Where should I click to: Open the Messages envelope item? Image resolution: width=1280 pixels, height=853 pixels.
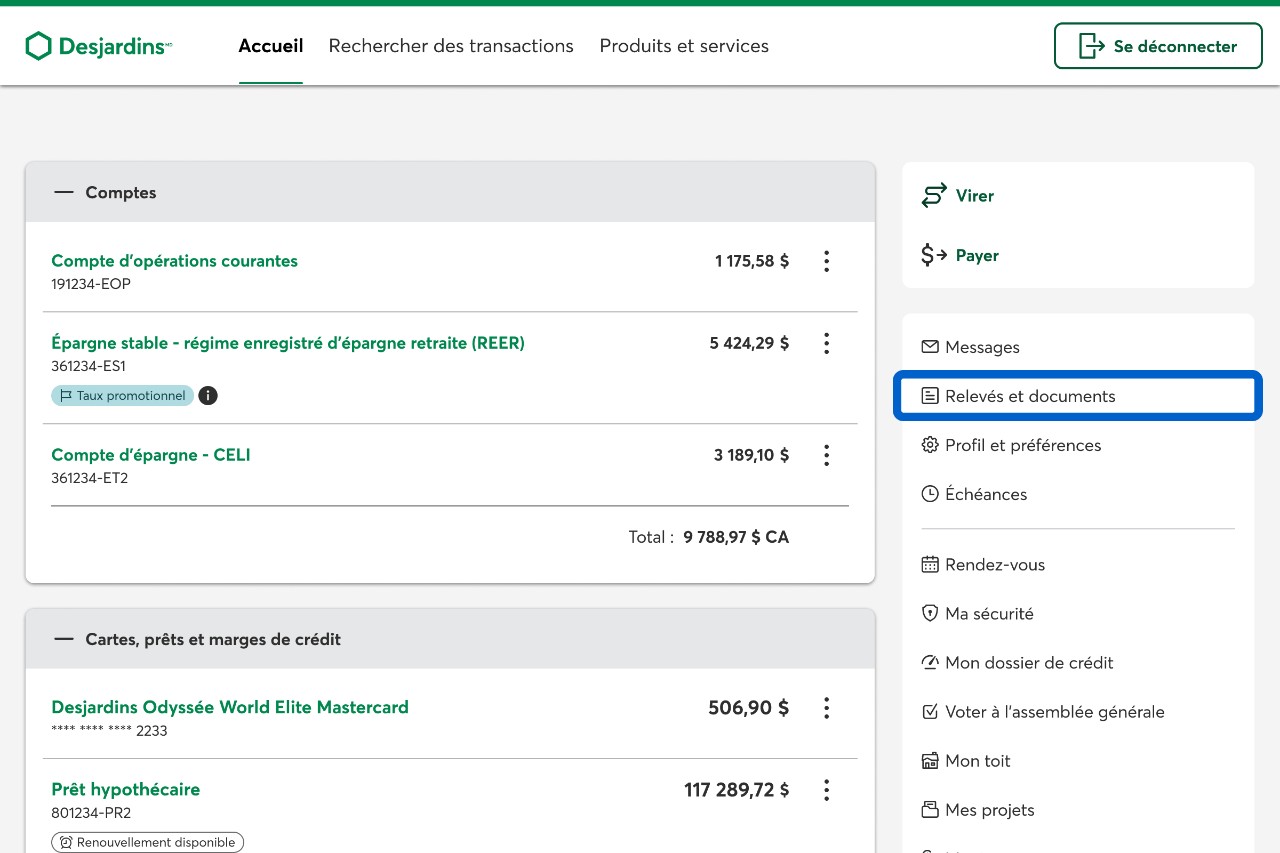click(981, 347)
